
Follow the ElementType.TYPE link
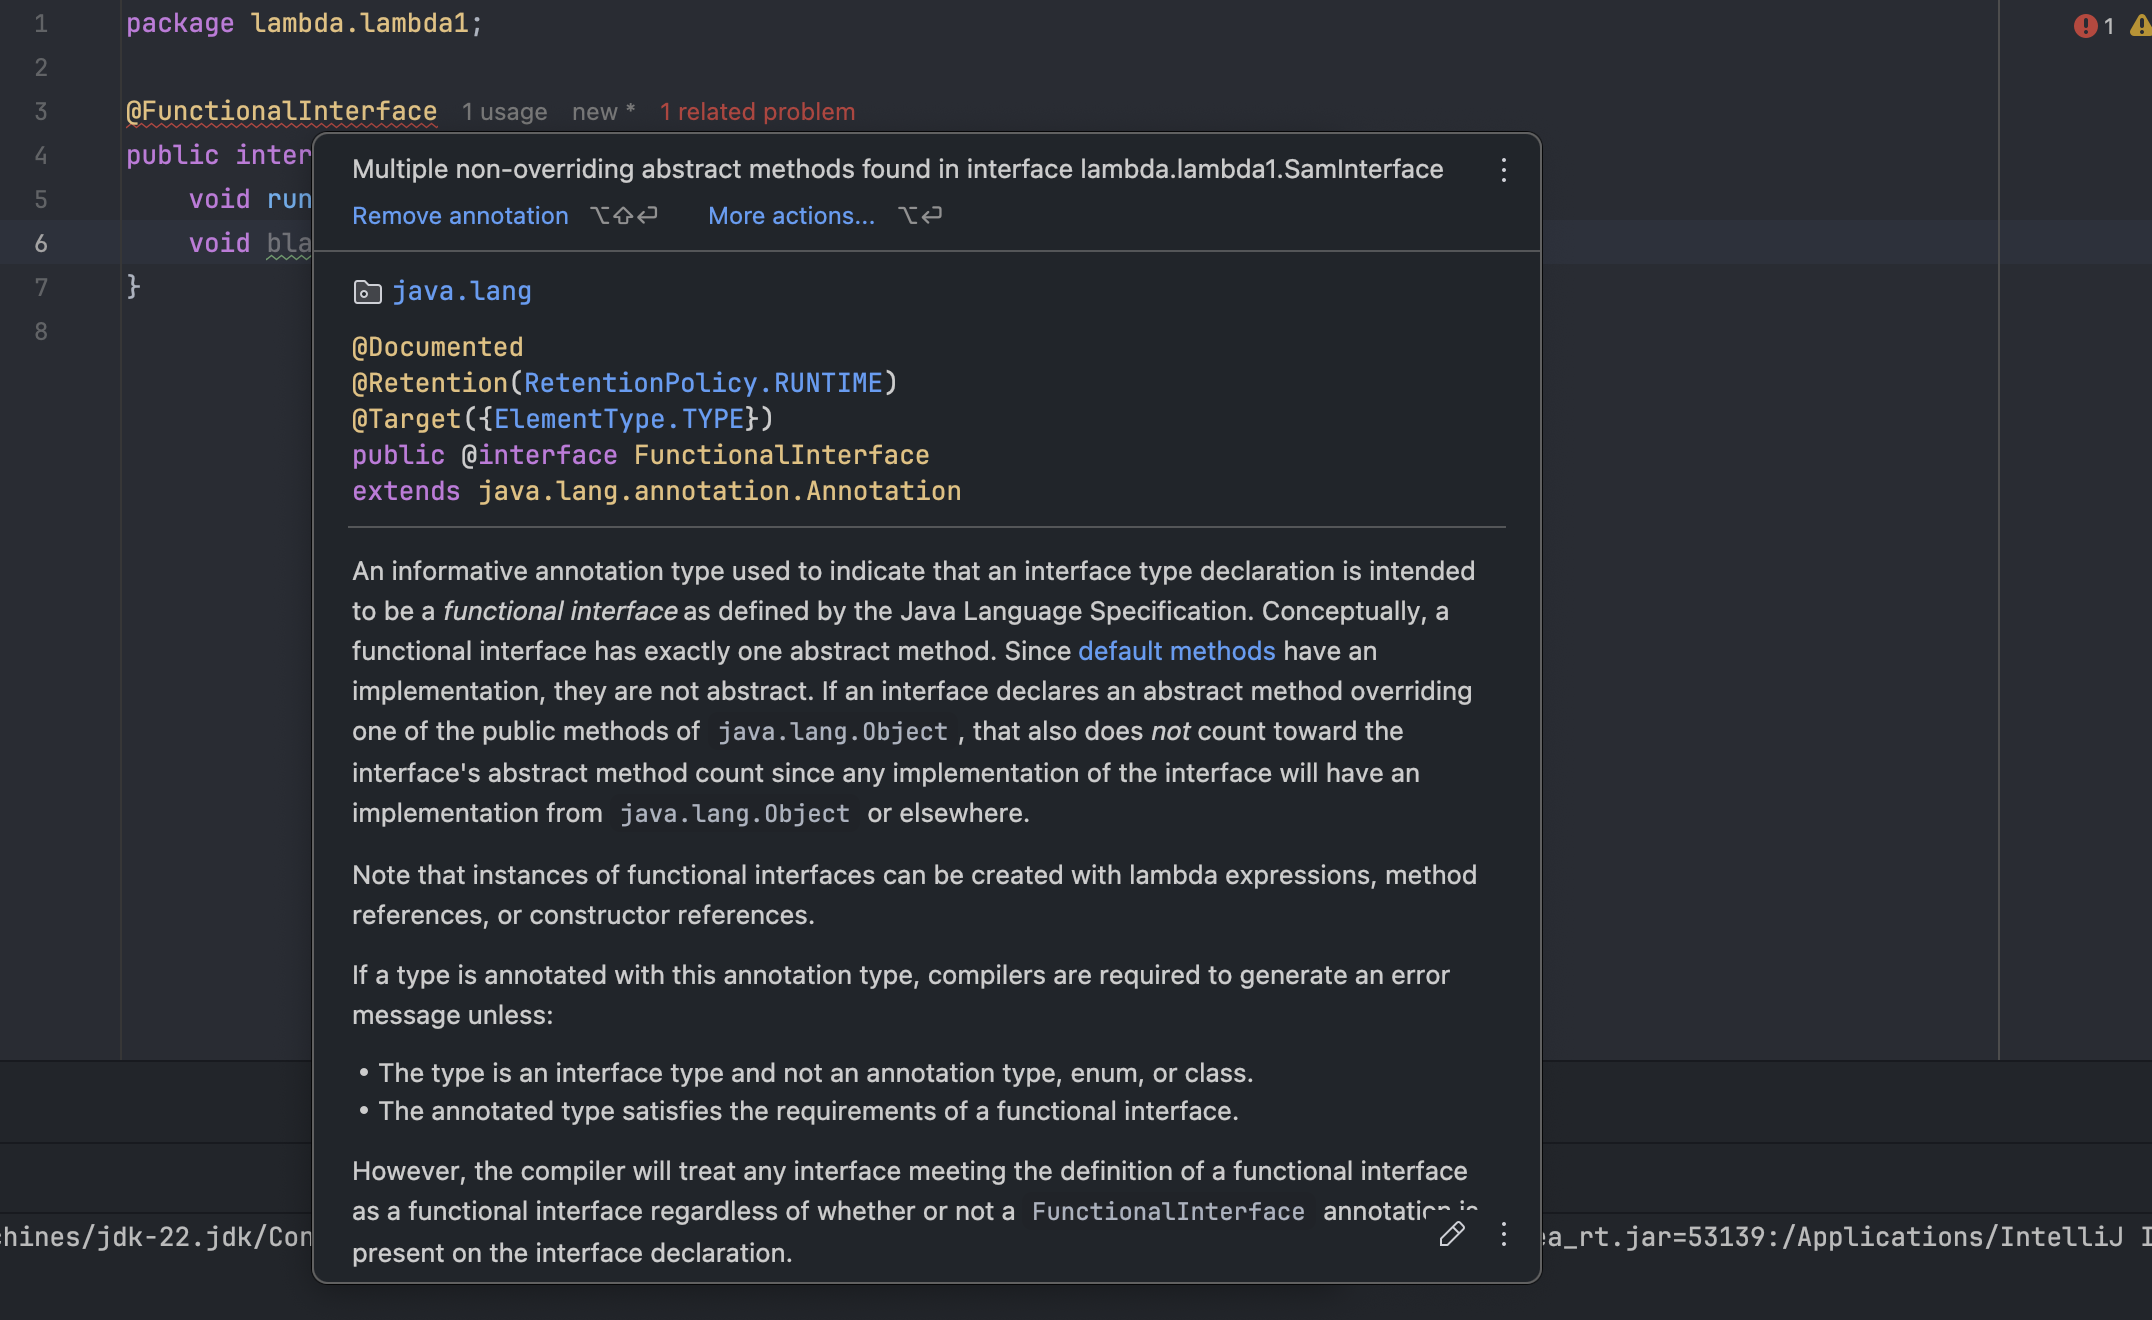tap(619, 419)
